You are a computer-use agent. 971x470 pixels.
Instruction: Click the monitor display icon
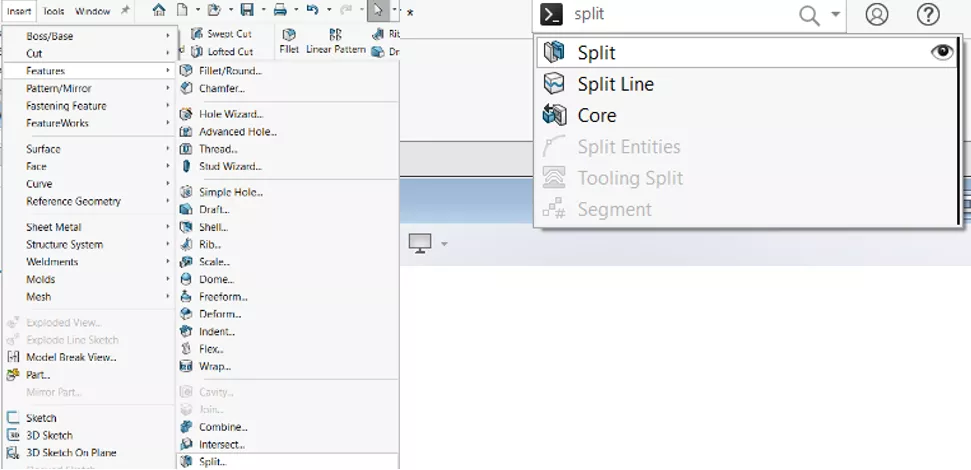point(420,243)
